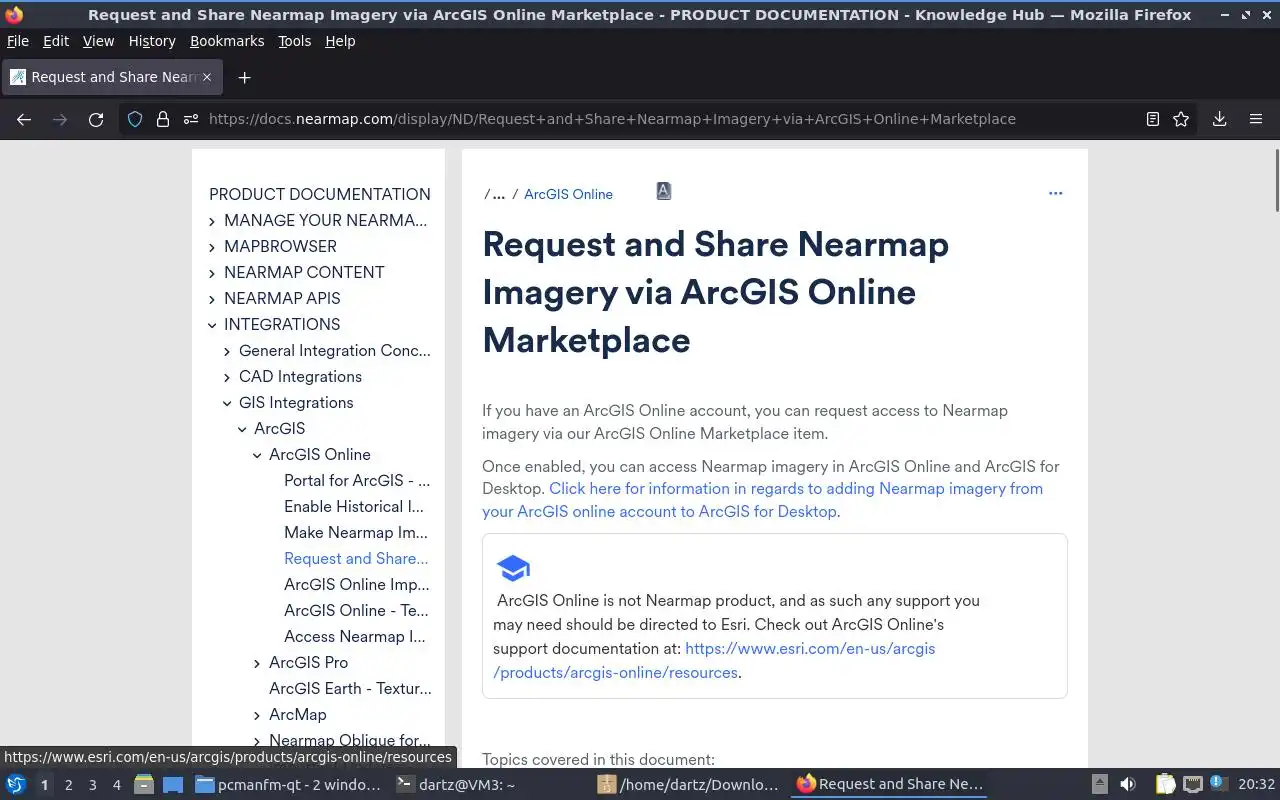Click the taskbar tray arrow up icon
Viewport: 1280px width, 800px height.
[x=1099, y=784]
